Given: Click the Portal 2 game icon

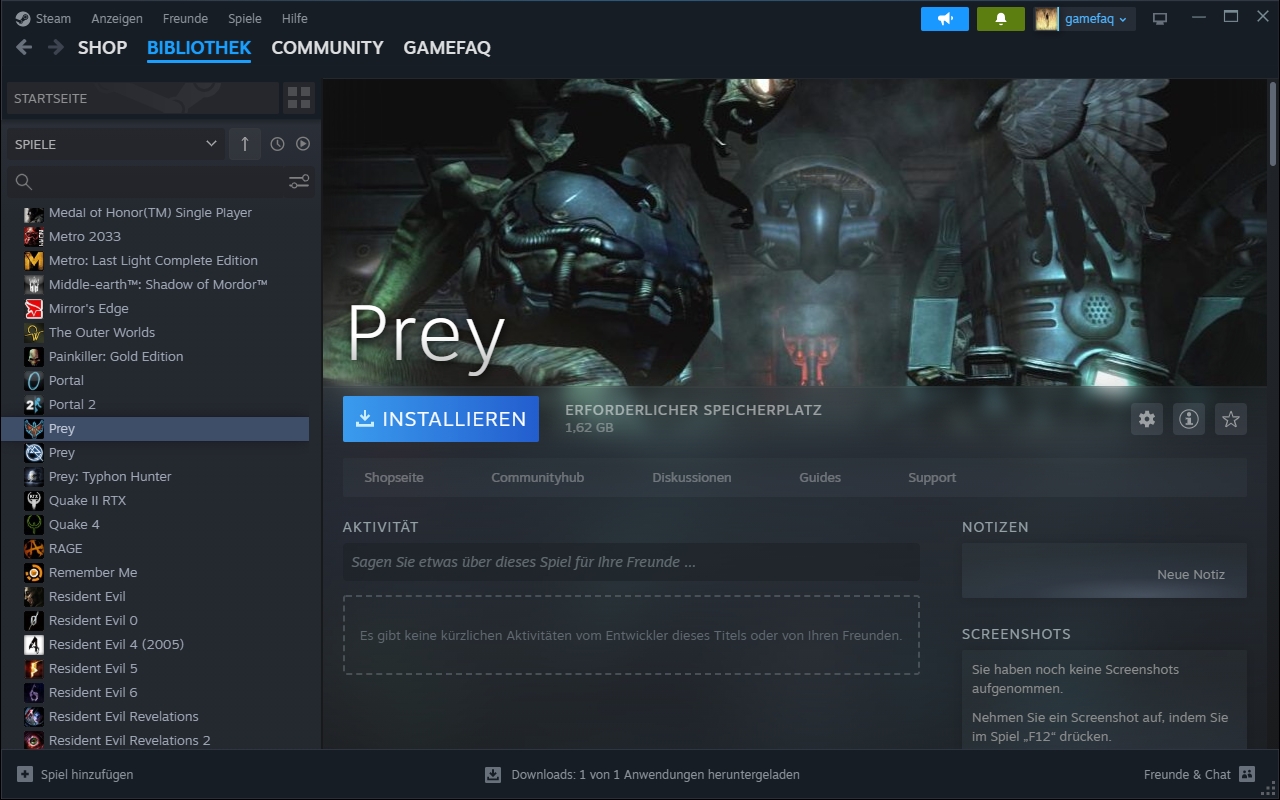Looking at the screenshot, I should pos(34,404).
